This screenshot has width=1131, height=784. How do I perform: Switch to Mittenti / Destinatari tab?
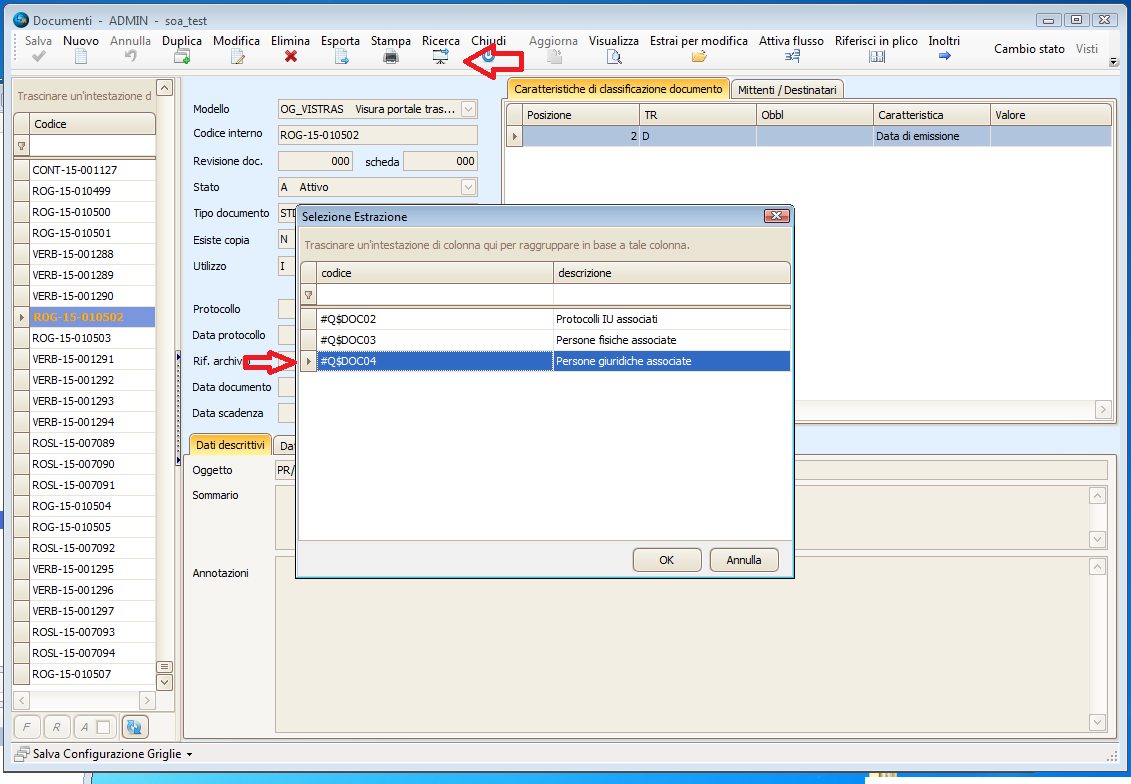pyautogui.click(x=788, y=90)
